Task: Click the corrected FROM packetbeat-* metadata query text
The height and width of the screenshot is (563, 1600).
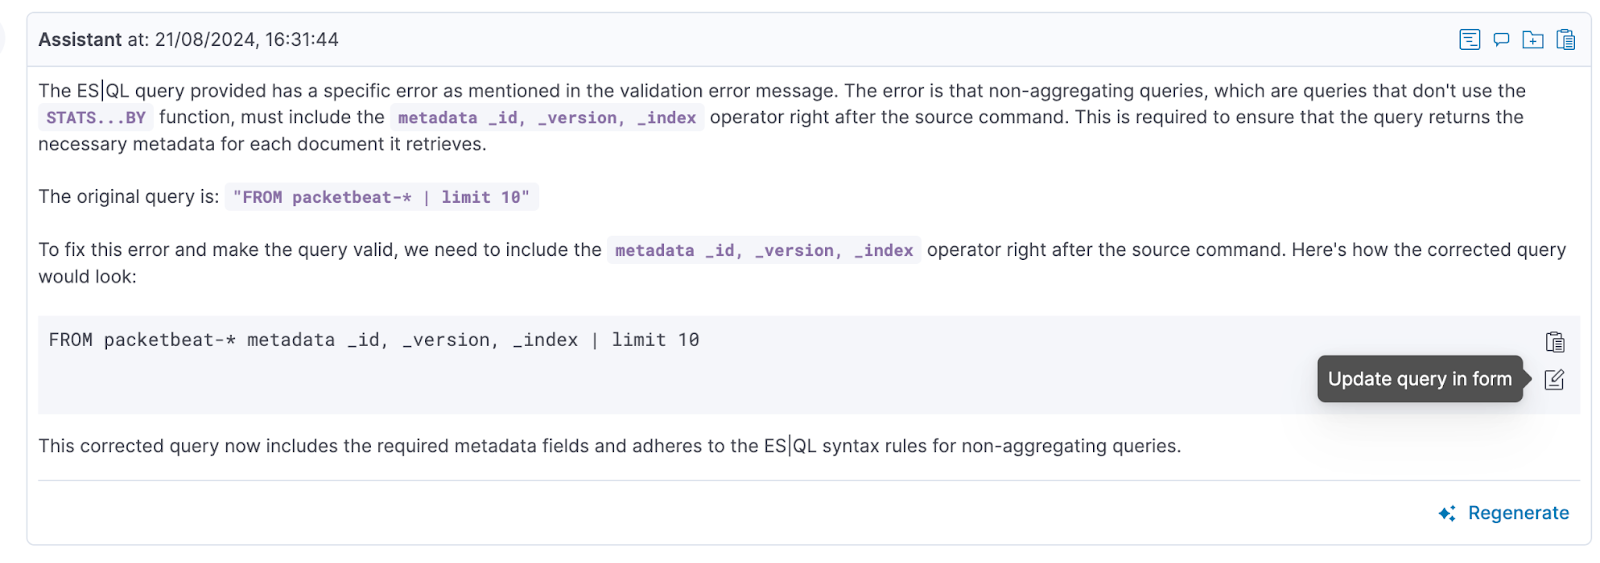Action: (374, 340)
